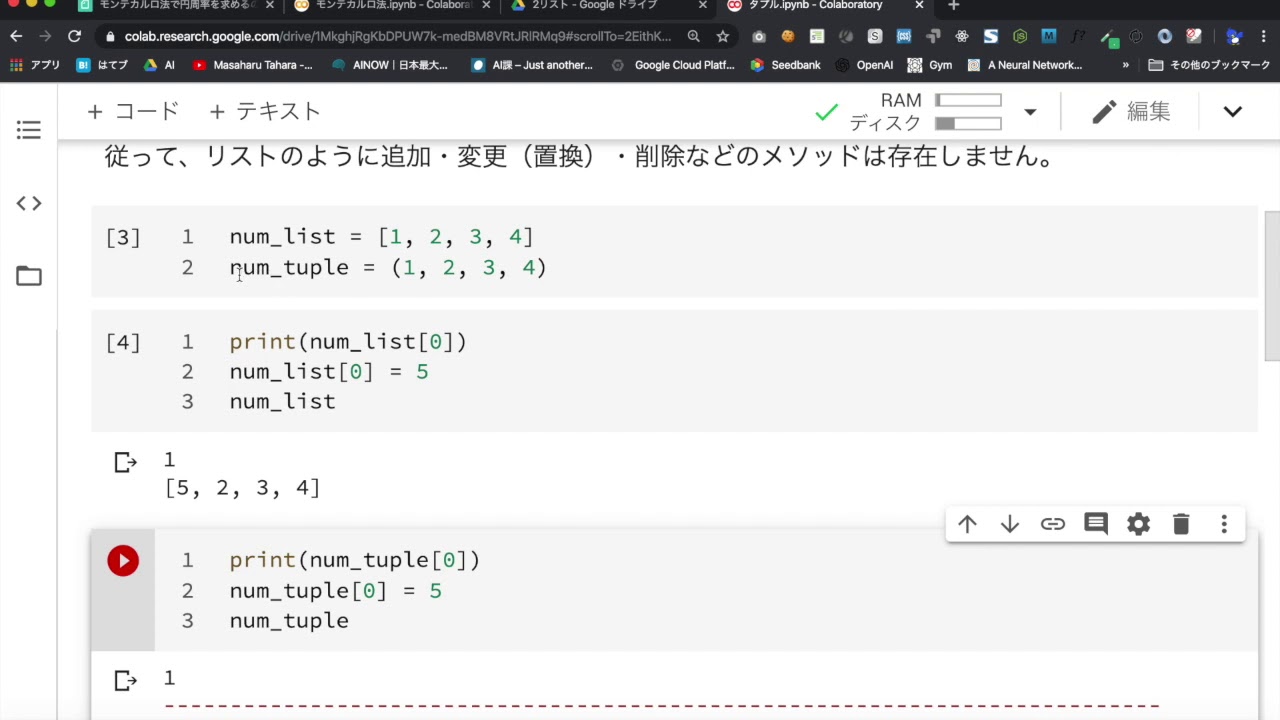The width and height of the screenshot is (1280, 720).
Task: Open AI Drive bookmark
Action: point(160,65)
